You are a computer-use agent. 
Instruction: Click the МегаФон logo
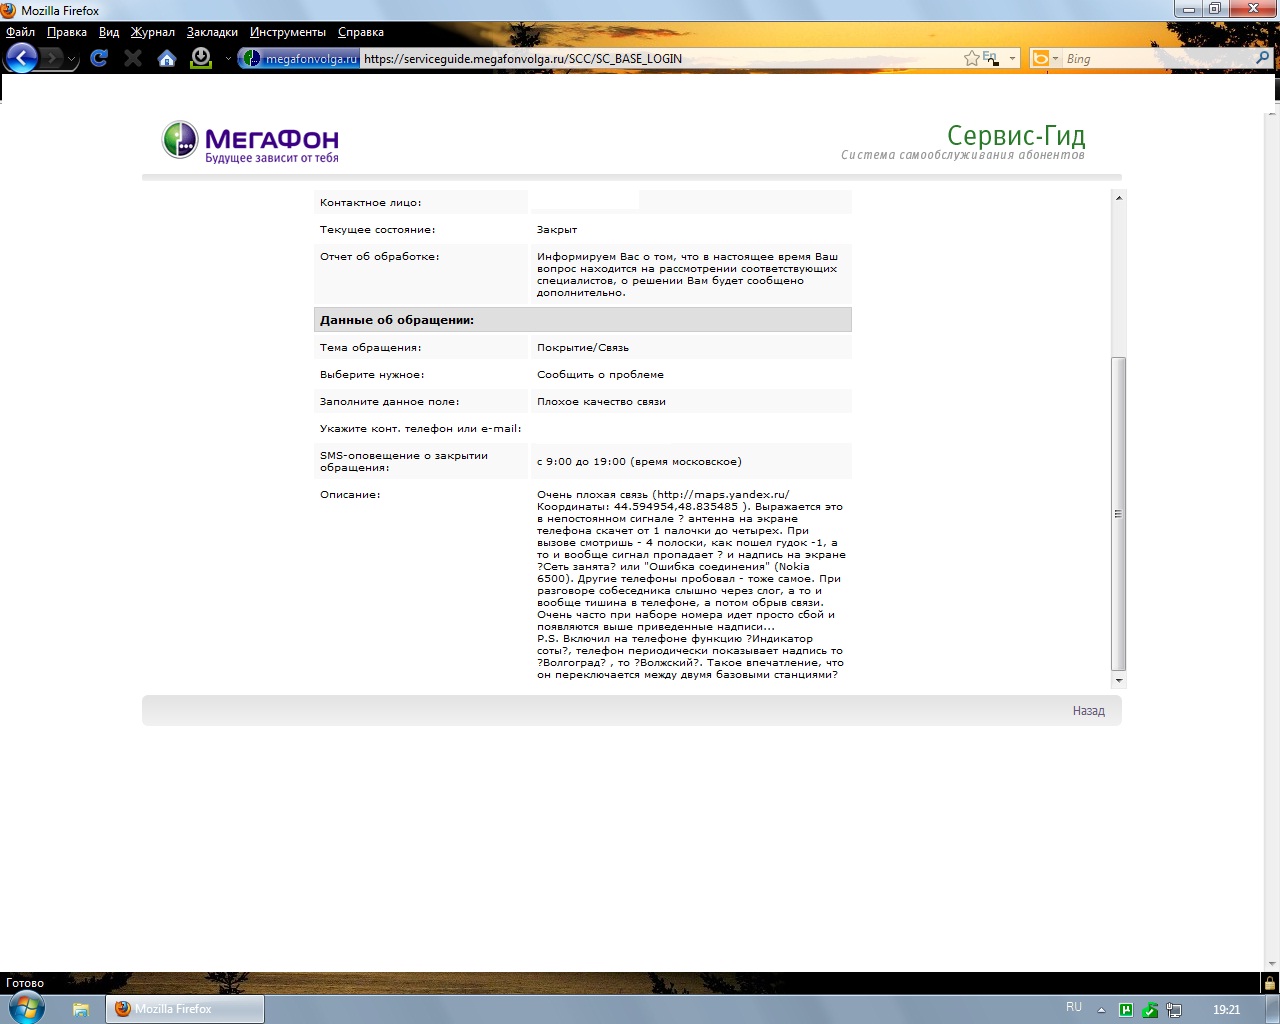(x=251, y=141)
